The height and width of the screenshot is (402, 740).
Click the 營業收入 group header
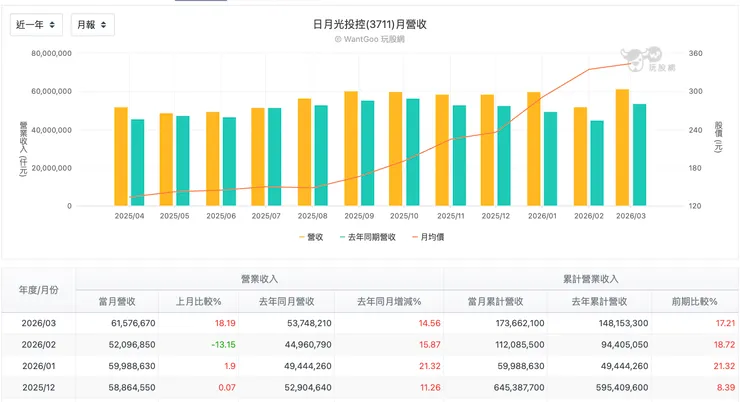[260, 279]
